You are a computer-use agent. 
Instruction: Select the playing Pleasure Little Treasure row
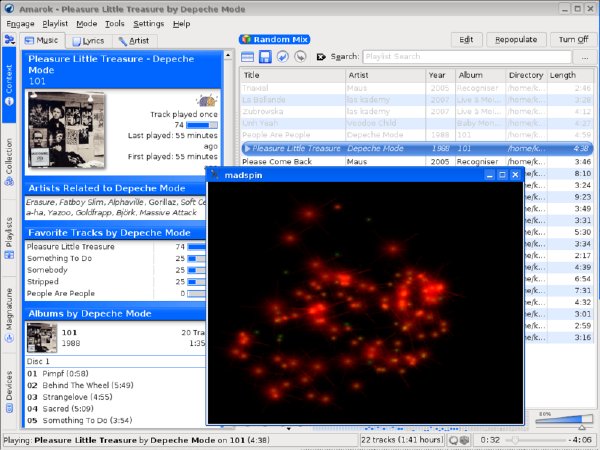[x=417, y=148]
